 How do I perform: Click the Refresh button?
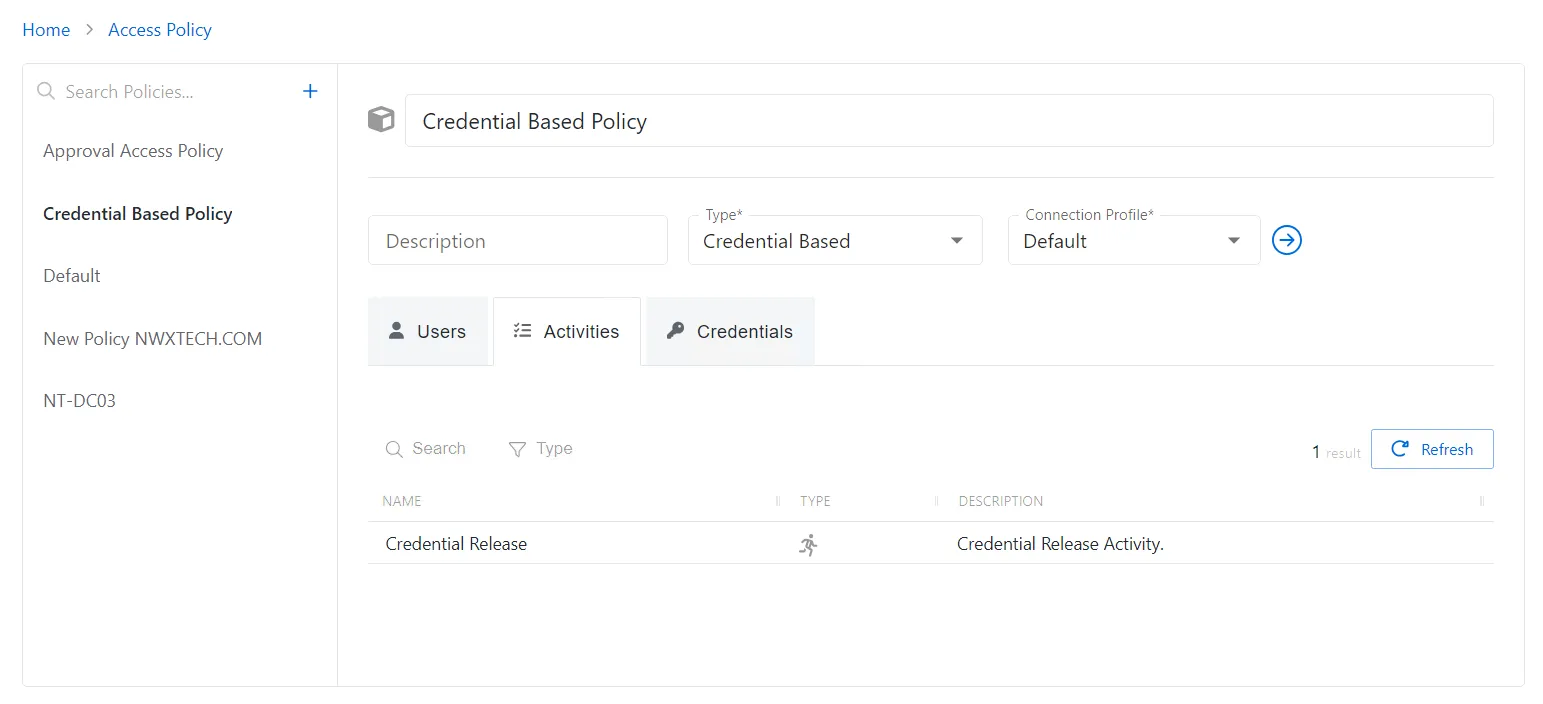(1432, 449)
